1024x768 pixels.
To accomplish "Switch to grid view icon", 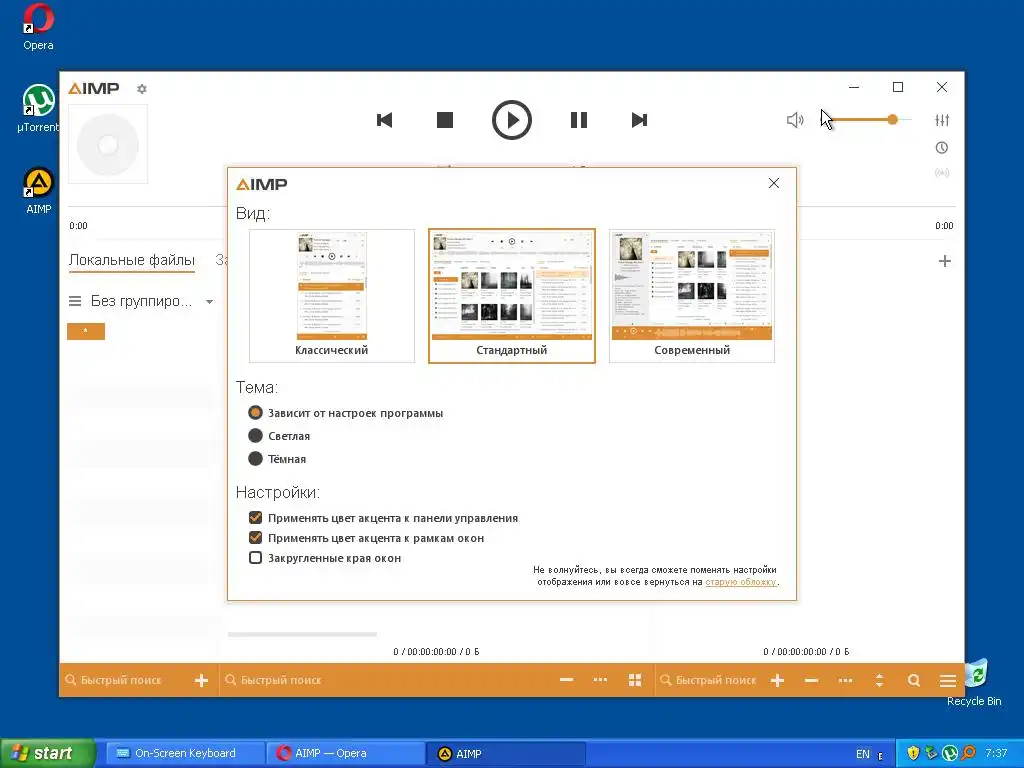I will click(635, 680).
